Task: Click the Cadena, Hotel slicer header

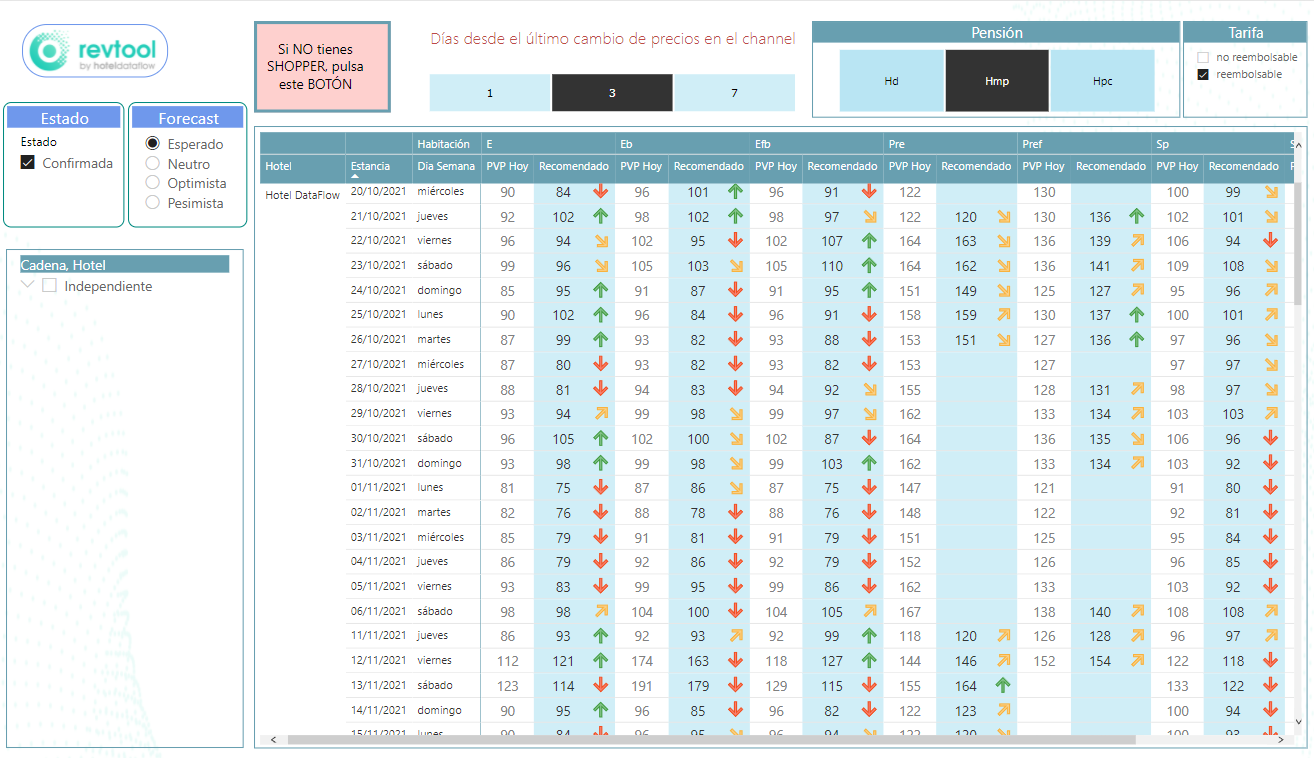Action: click(125, 264)
